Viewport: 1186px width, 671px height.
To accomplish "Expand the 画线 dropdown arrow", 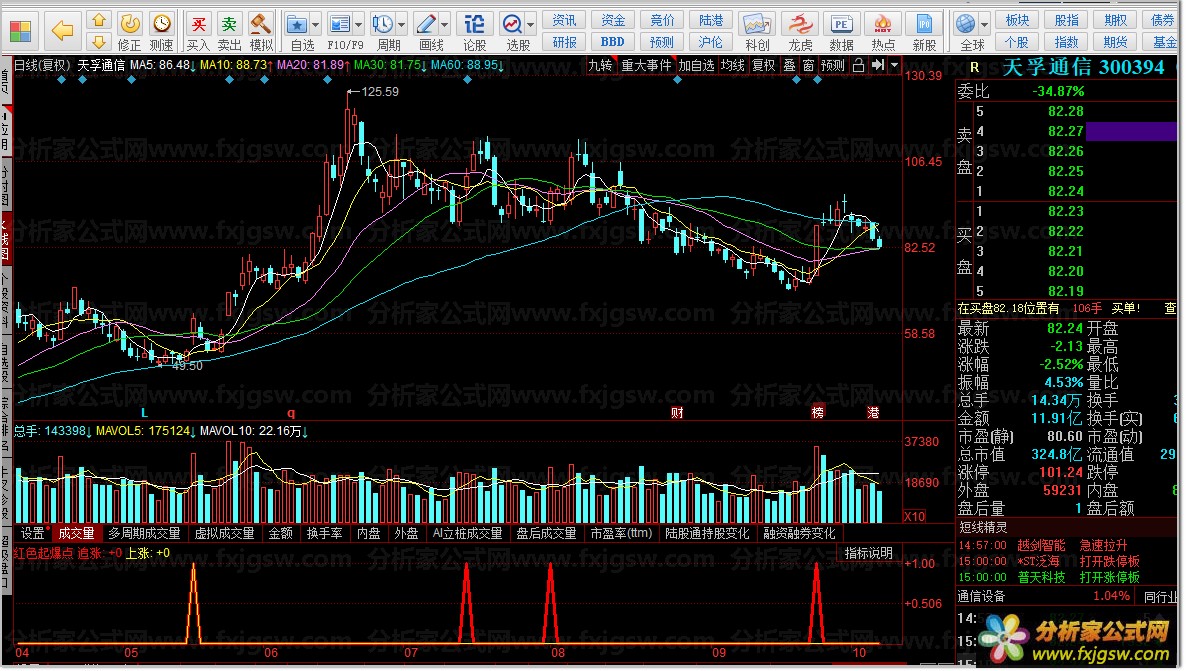I will click(x=445, y=24).
